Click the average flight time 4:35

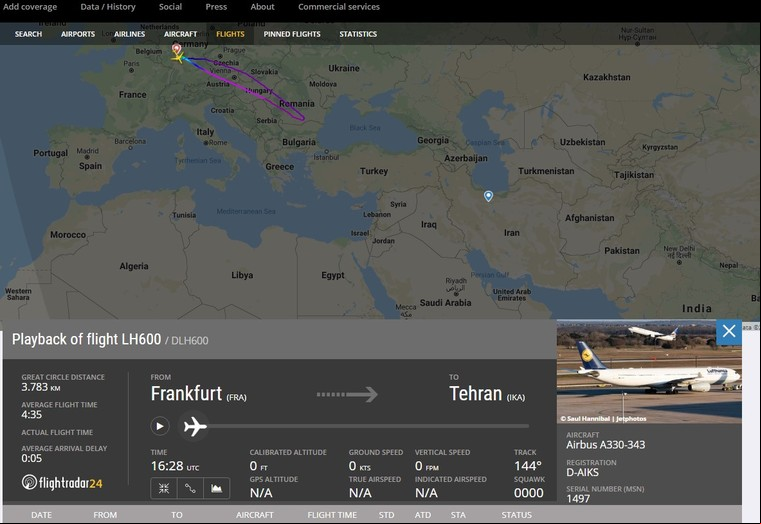(32, 414)
